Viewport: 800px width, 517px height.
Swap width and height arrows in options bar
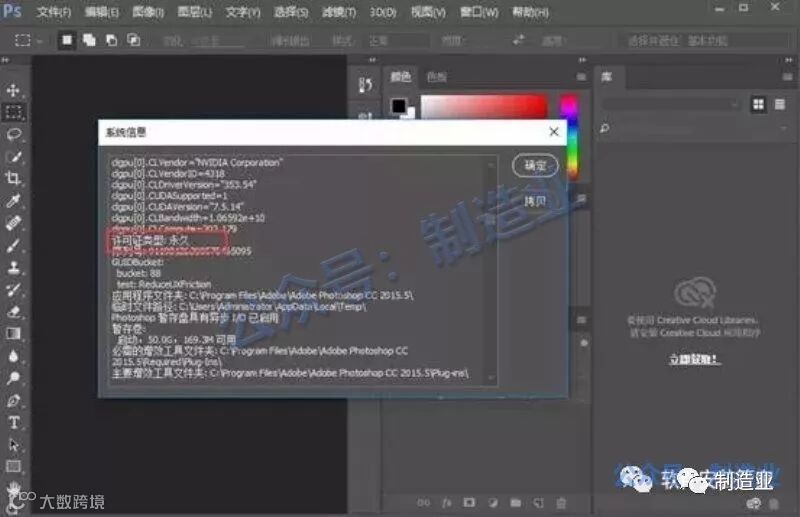pos(518,40)
